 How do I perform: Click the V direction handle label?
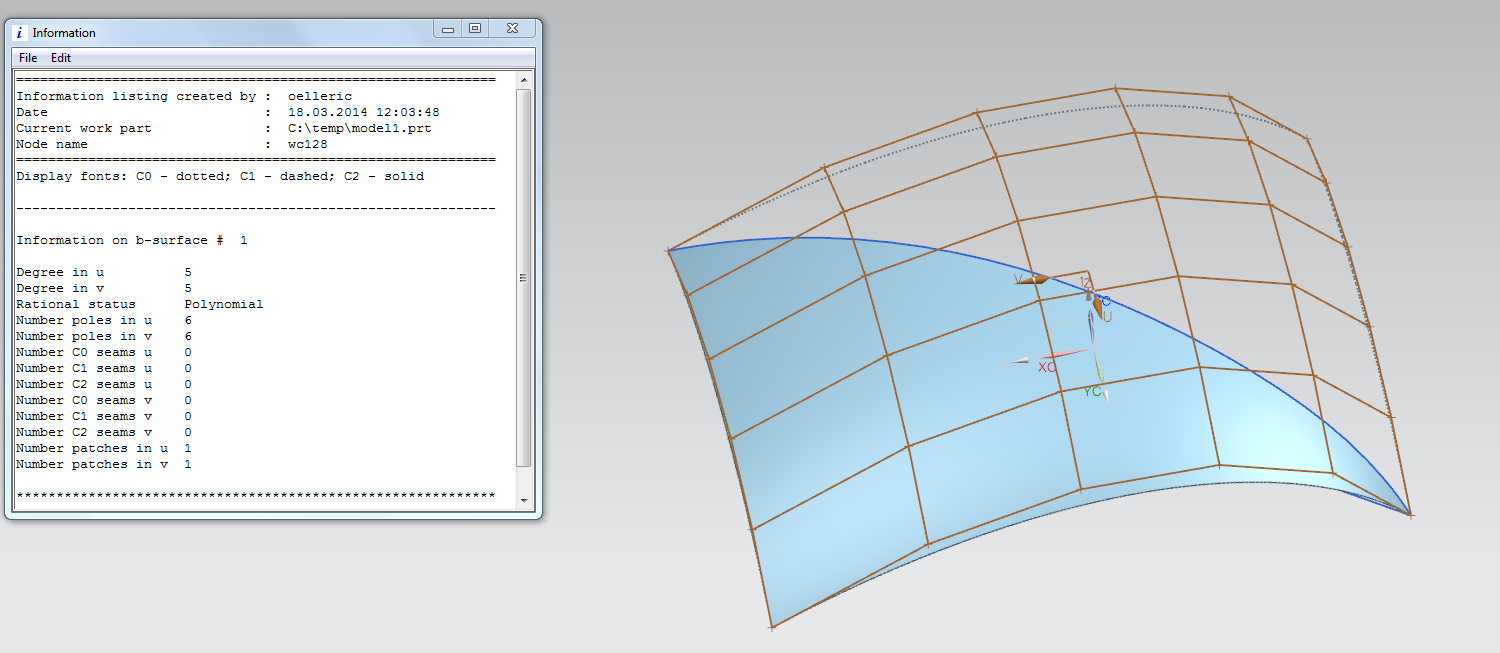click(1018, 279)
